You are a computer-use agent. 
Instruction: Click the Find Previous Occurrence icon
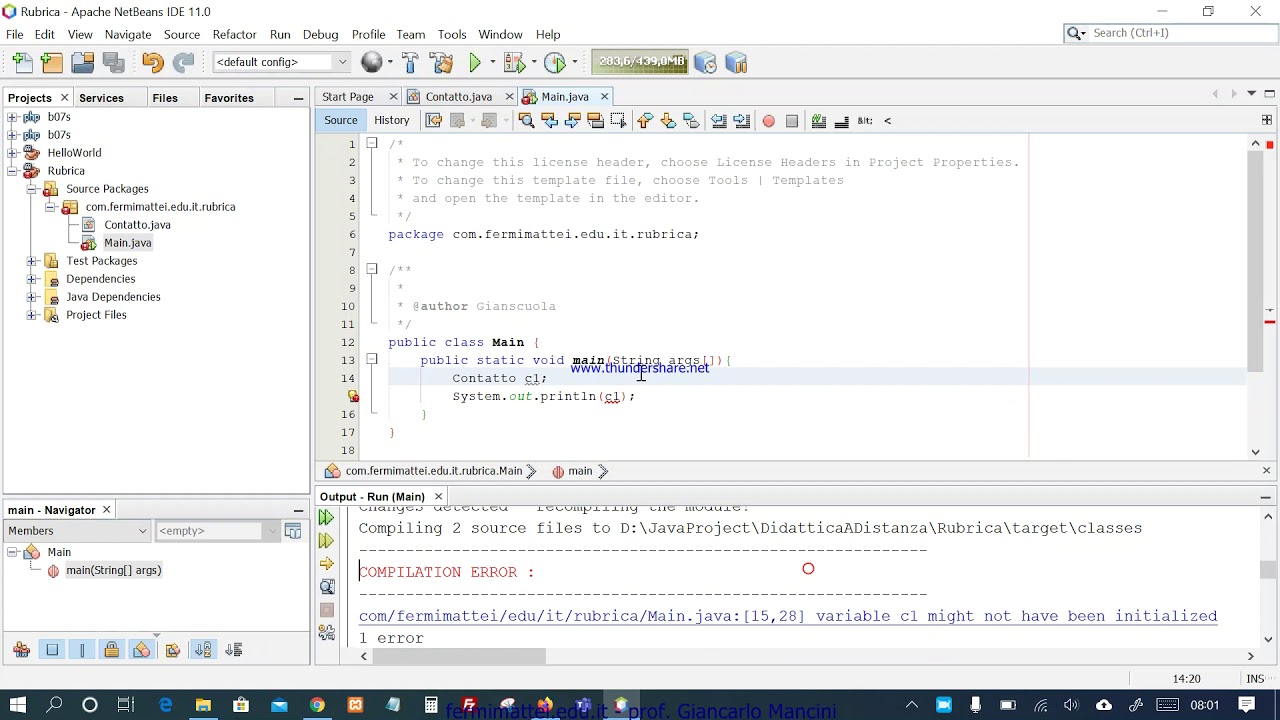549,120
